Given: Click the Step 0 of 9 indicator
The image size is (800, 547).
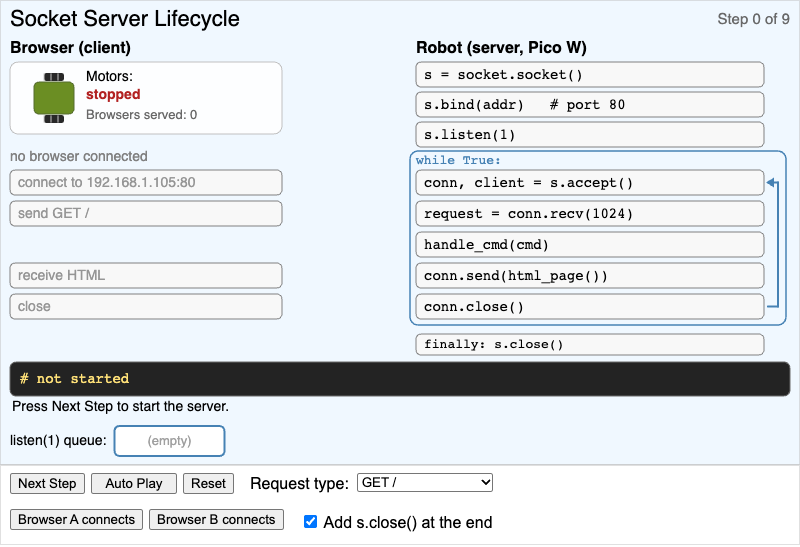Looking at the screenshot, I should click(x=753, y=19).
